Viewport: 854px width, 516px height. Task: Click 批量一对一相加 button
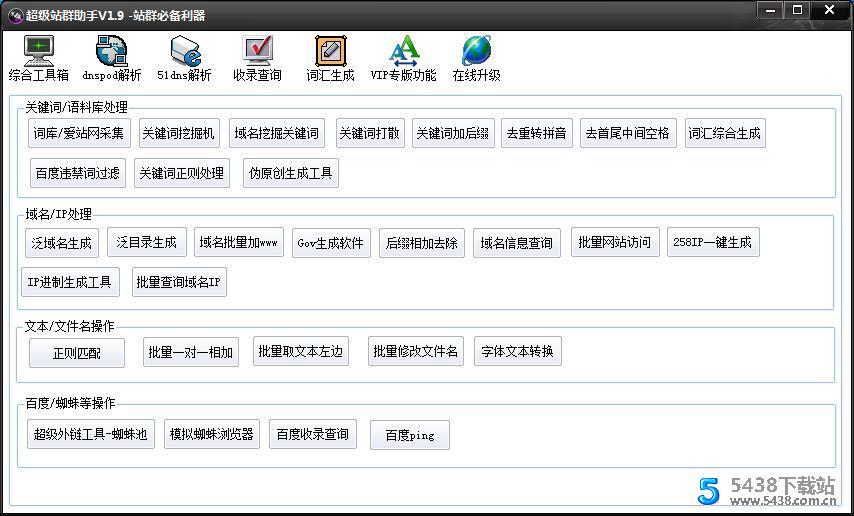191,352
